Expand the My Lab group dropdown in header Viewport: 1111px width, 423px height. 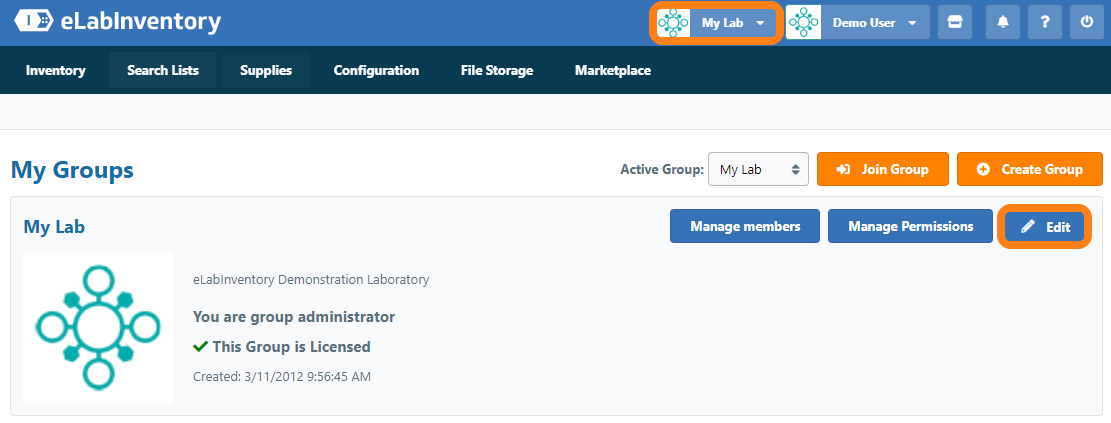coord(760,23)
